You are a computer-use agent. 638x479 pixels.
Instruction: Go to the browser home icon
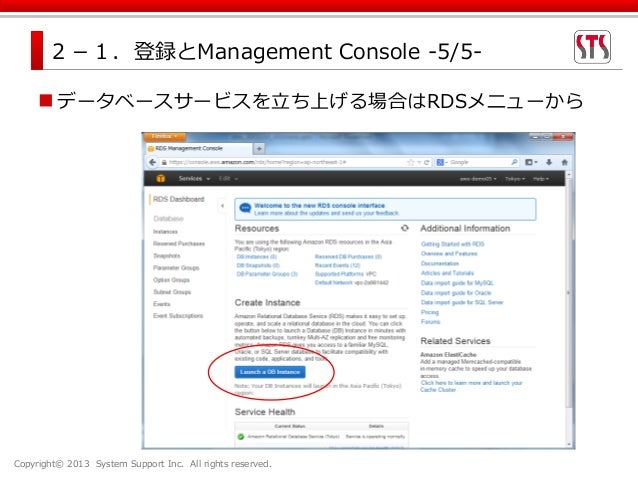coord(564,162)
